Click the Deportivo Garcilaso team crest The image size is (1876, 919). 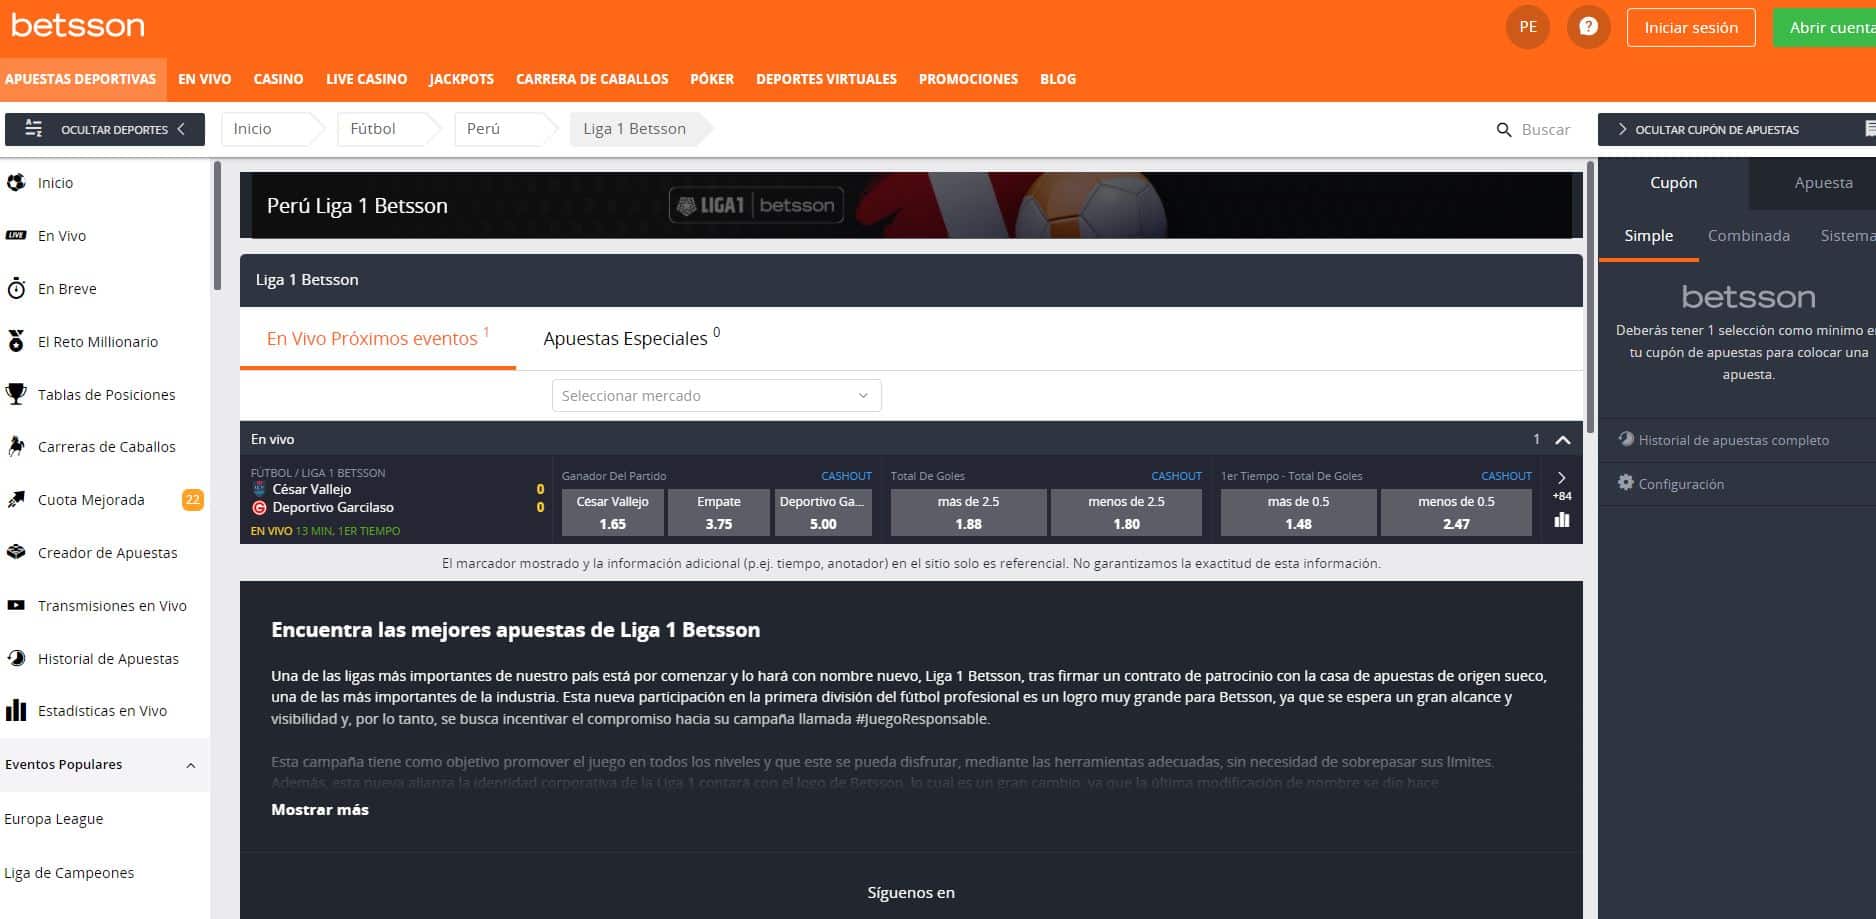[260, 508]
